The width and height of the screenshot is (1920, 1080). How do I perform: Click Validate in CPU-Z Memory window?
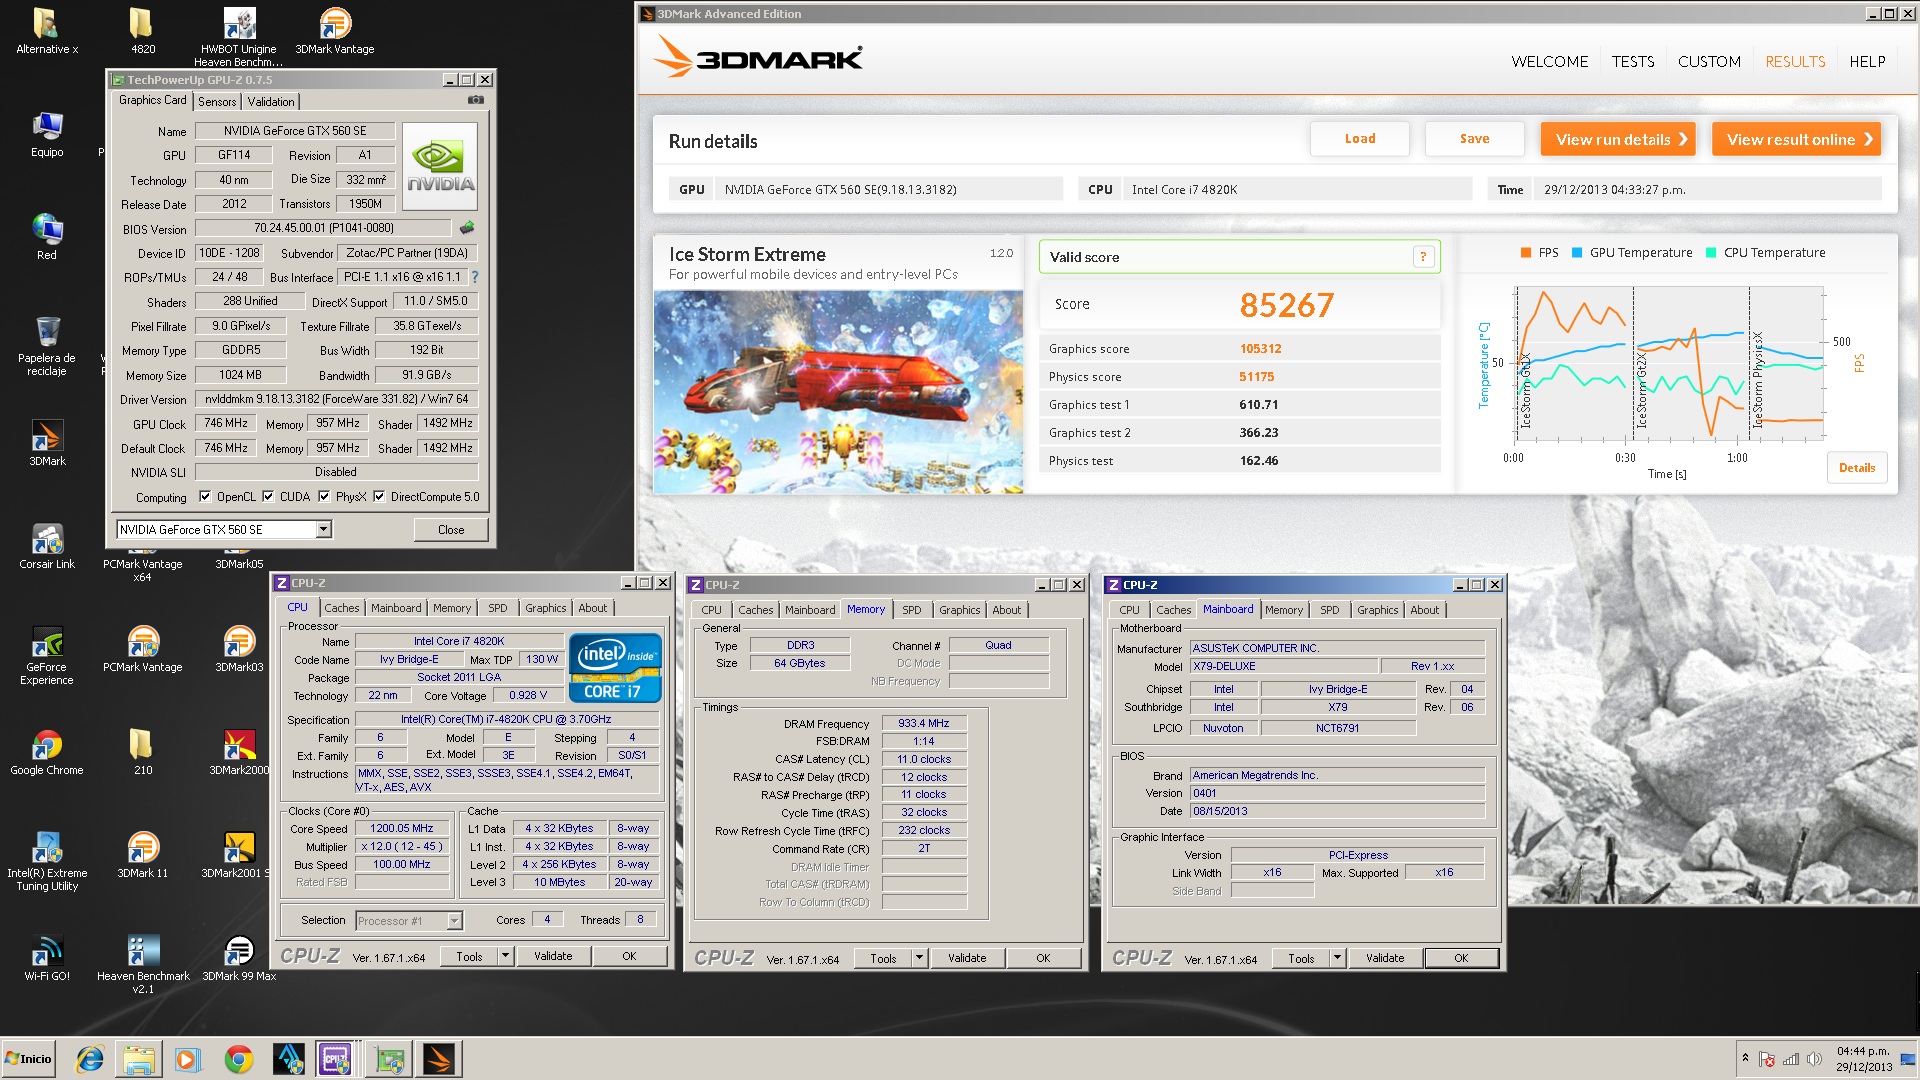[x=967, y=958]
